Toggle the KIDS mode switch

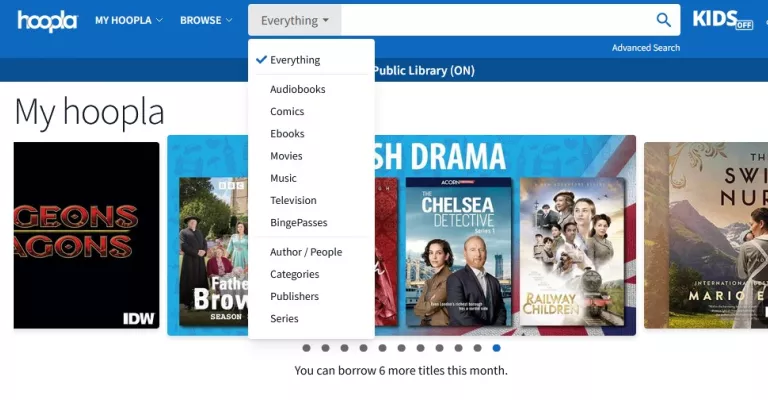722,20
